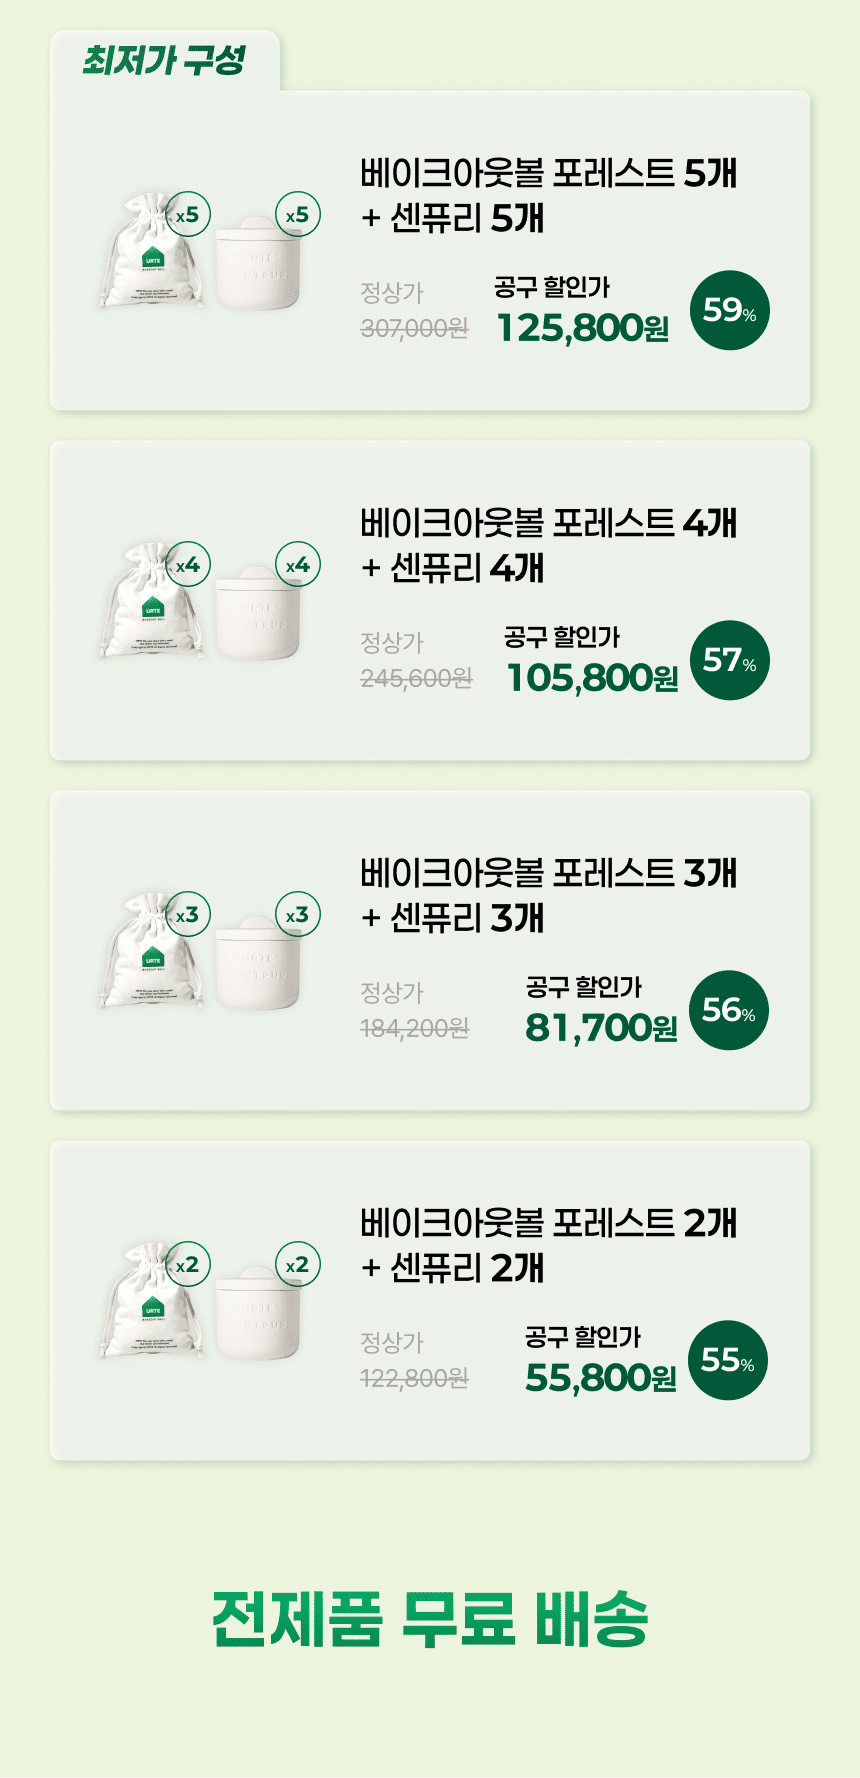The width and height of the screenshot is (860, 1778).
Task: Click the 55% discount badge
Action: click(x=728, y=1360)
